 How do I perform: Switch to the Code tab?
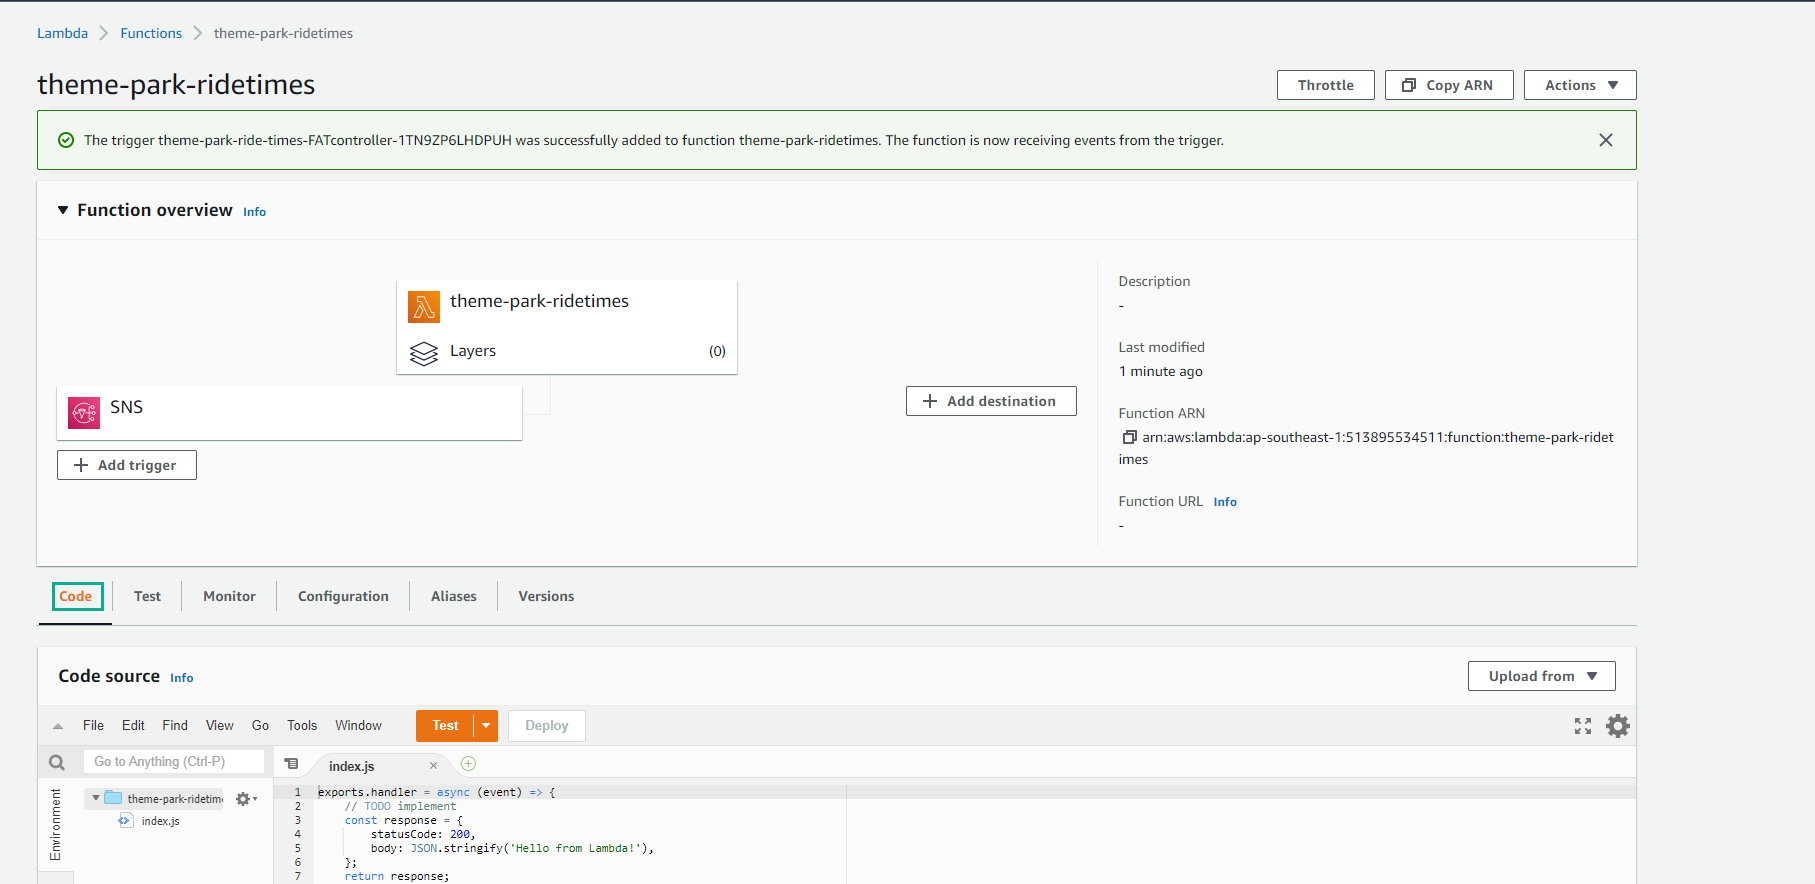tap(76, 596)
